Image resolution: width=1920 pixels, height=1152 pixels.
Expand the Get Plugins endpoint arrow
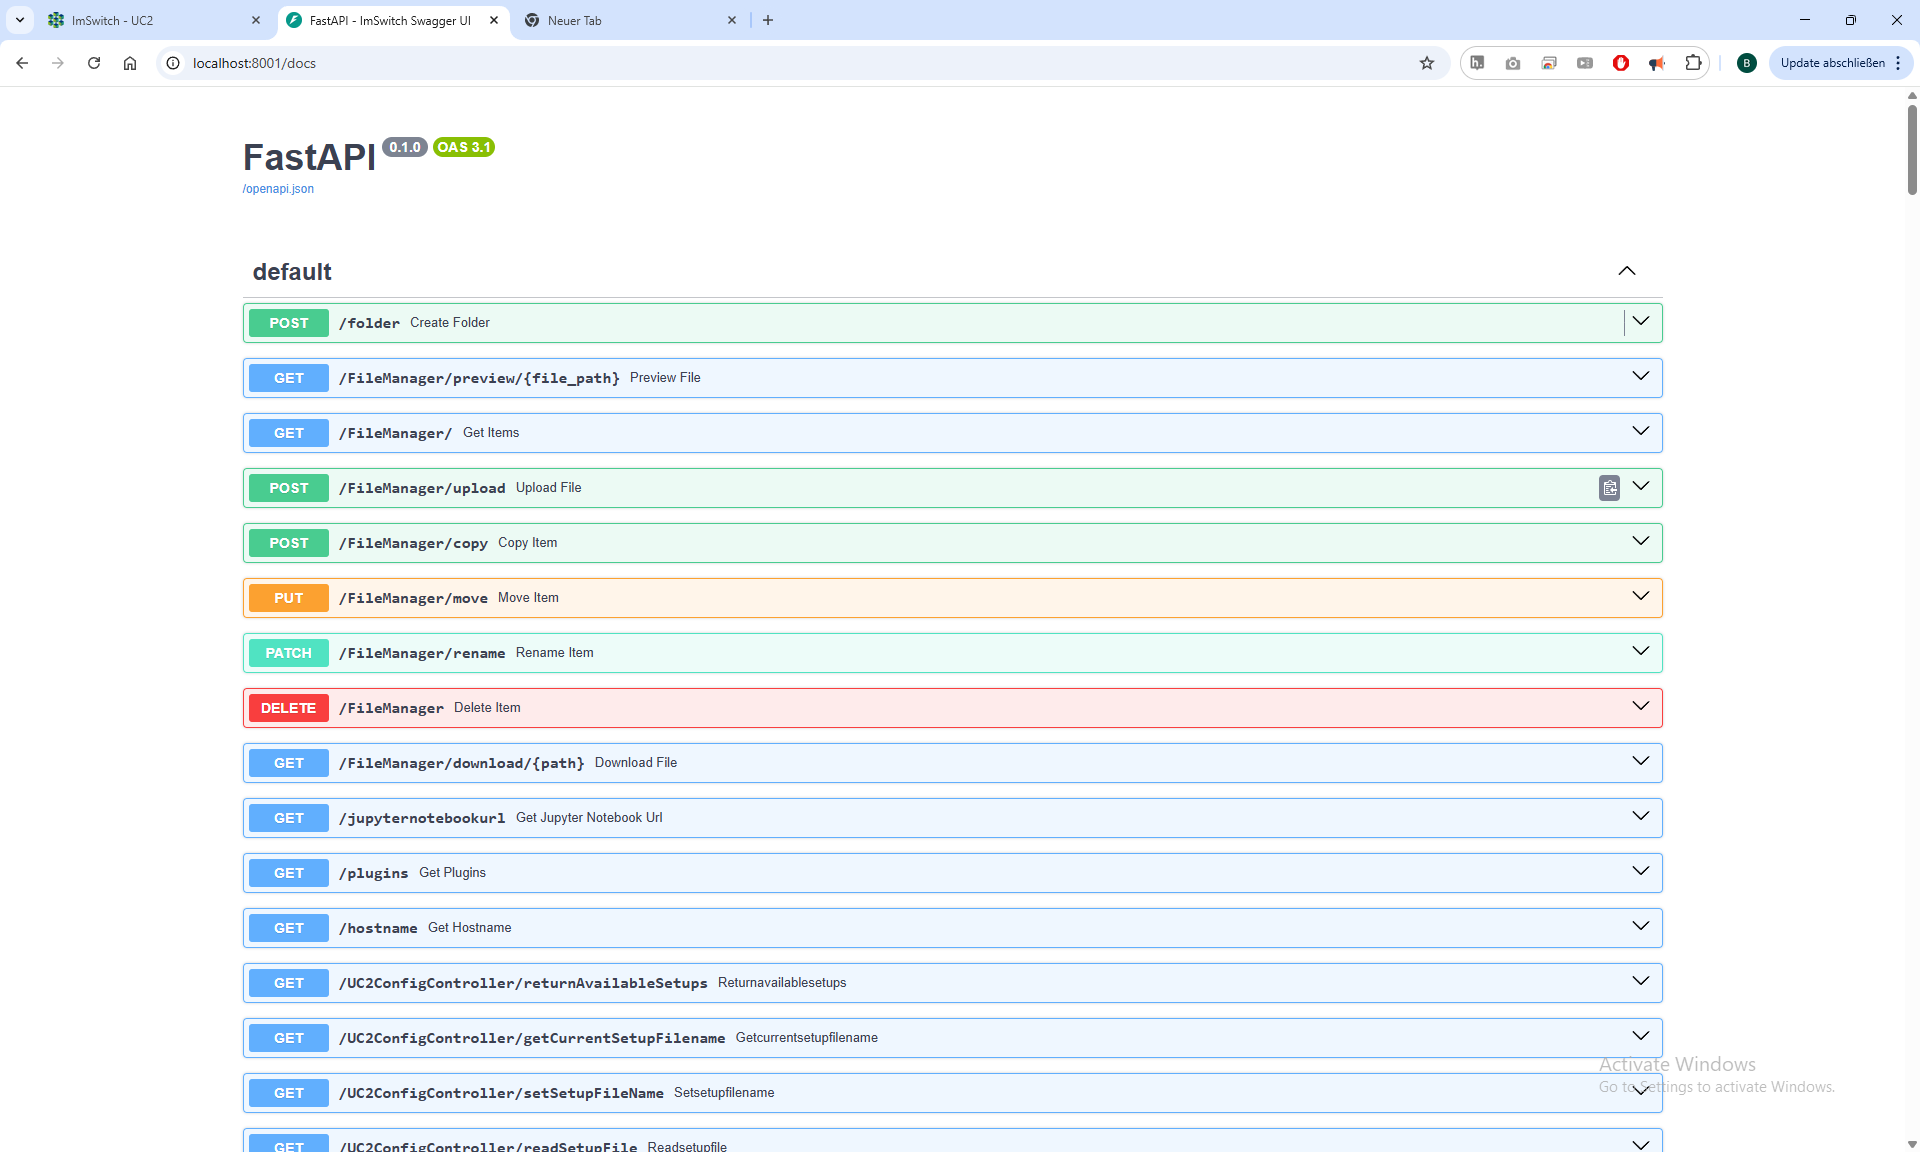pos(1641,871)
